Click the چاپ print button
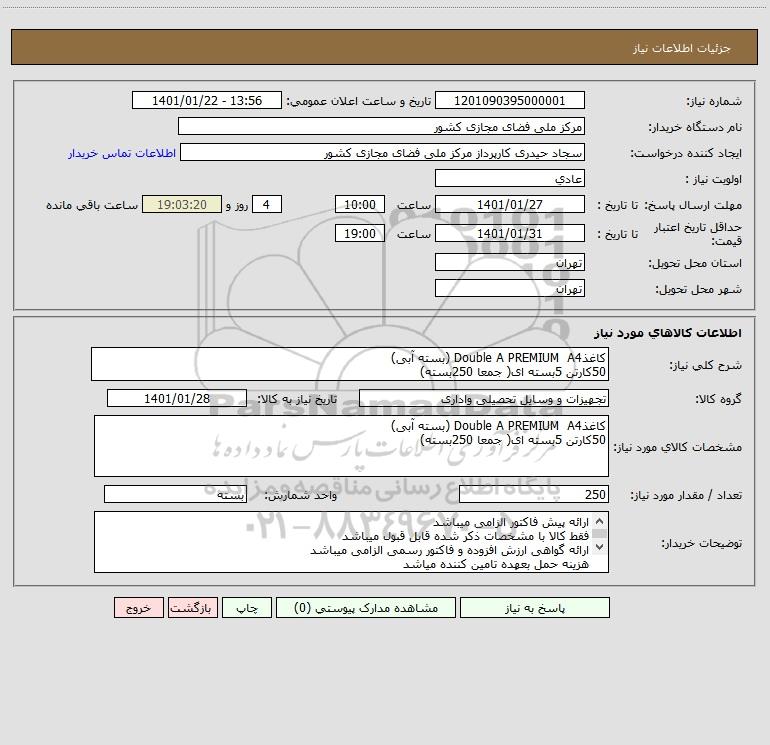 click(x=247, y=607)
